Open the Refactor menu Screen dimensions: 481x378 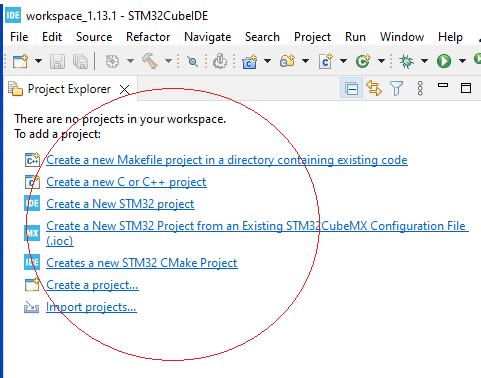coord(148,37)
